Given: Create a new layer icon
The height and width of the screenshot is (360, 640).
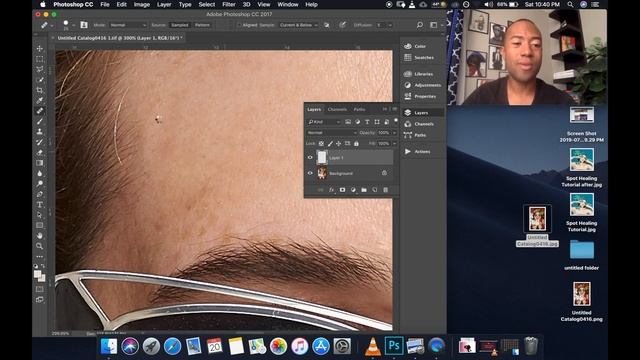Looking at the screenshot, I should coord(375,190).
